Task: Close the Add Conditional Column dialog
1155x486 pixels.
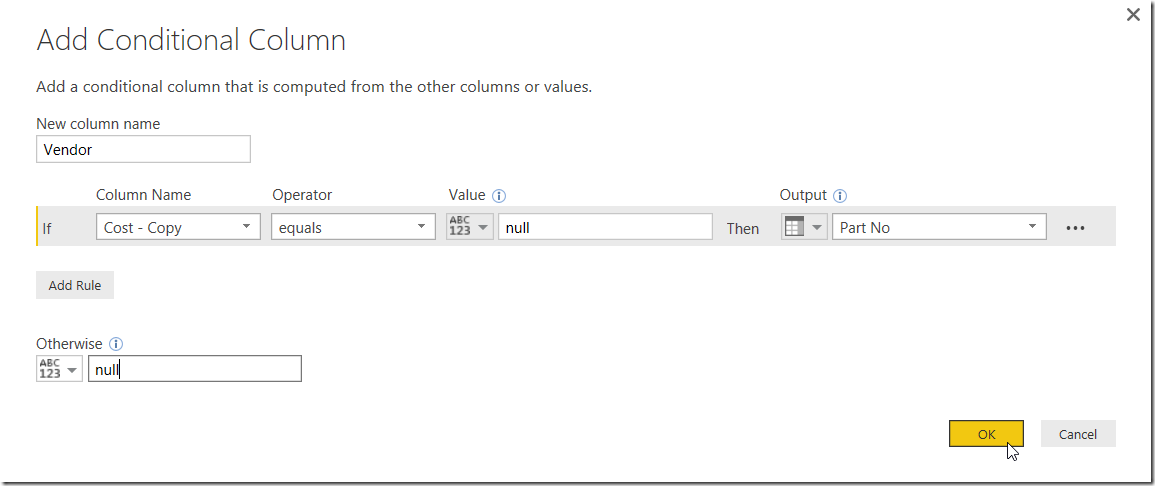Action: (x=1134, y=15)
